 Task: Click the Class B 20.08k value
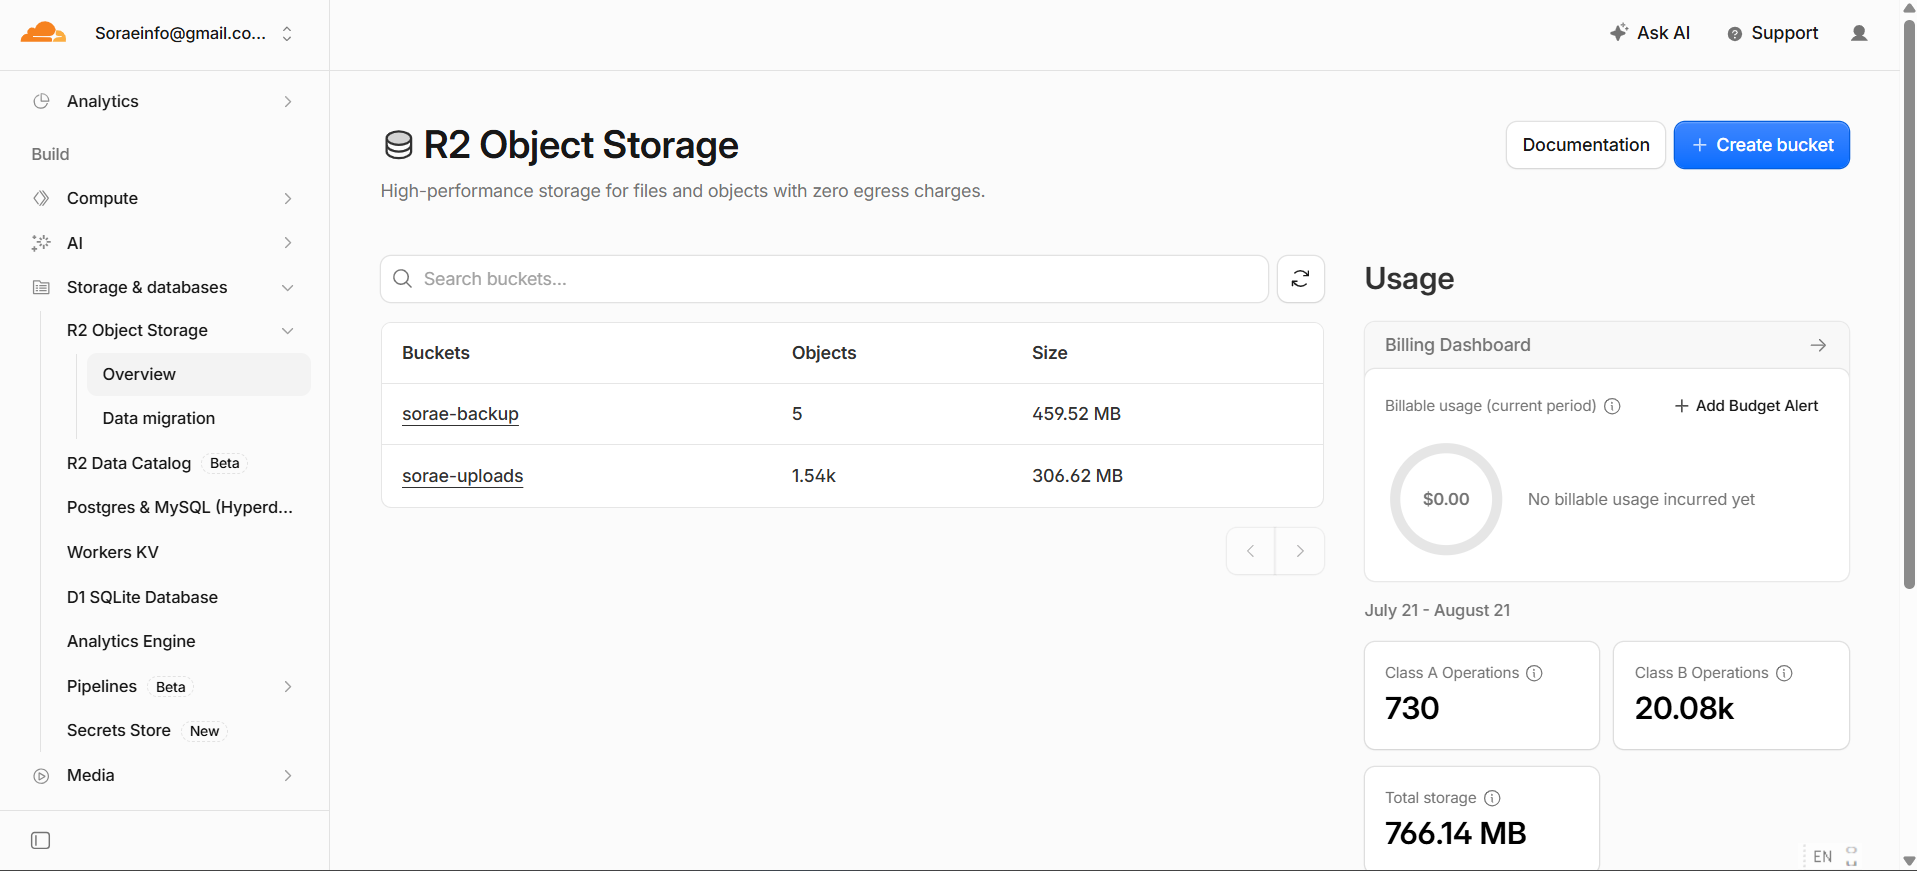coord(1684,708)
